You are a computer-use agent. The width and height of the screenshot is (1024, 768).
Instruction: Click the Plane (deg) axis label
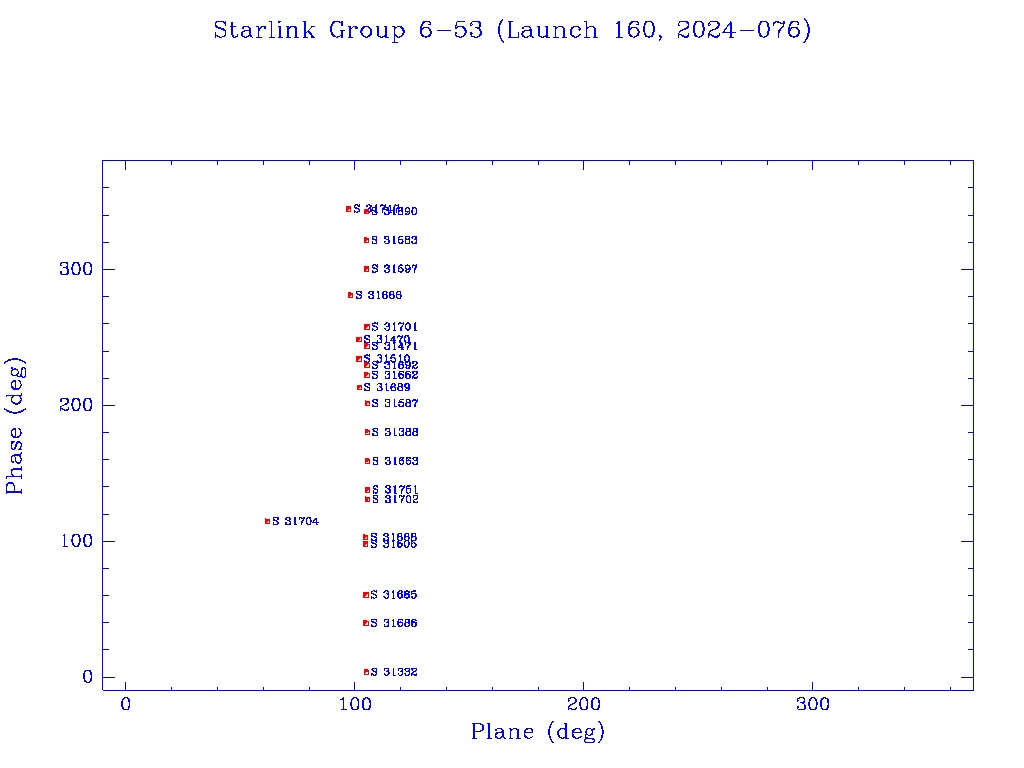pos(537,732)
